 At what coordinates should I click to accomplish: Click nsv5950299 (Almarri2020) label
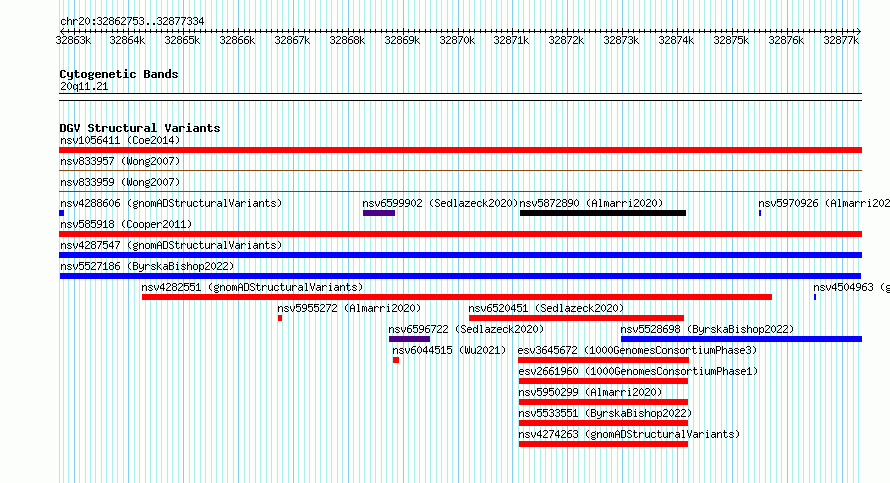click(x=590, y=392)
